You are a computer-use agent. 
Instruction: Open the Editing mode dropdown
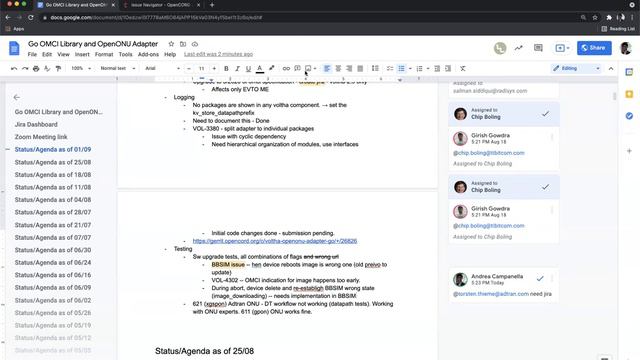tap(576, 69)
